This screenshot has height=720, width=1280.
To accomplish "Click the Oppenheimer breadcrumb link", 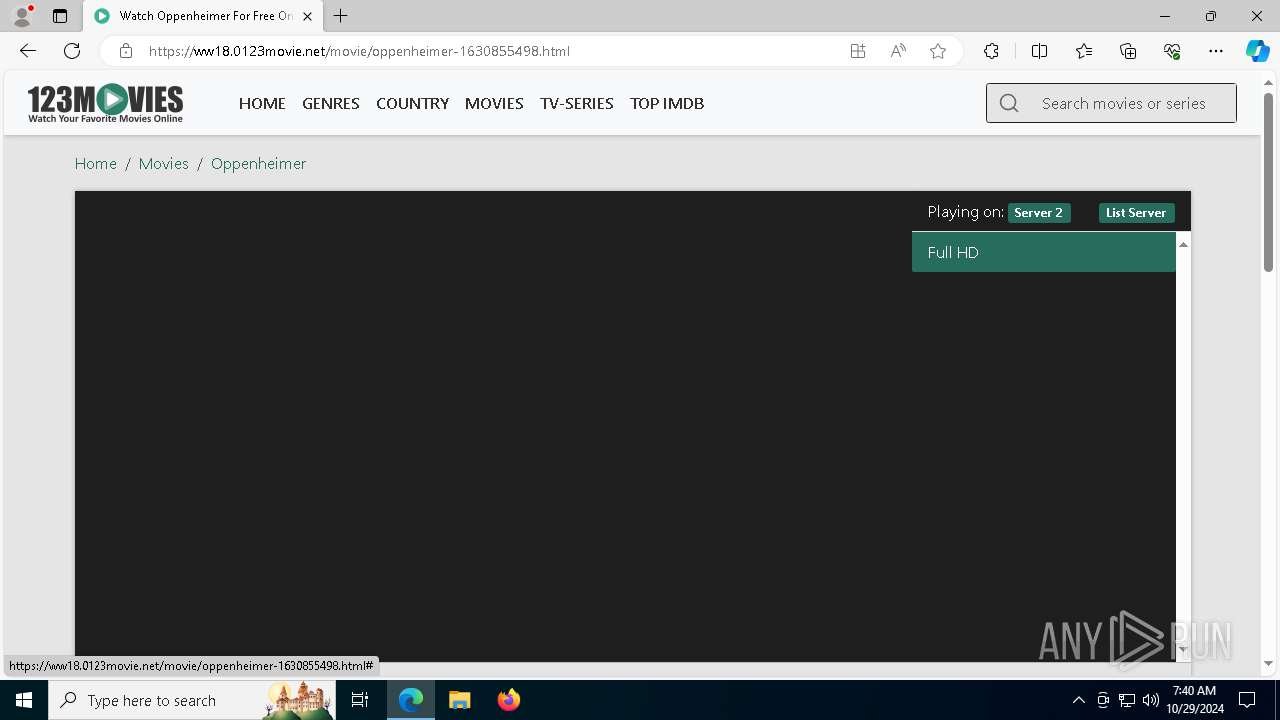I will point(258,163).
